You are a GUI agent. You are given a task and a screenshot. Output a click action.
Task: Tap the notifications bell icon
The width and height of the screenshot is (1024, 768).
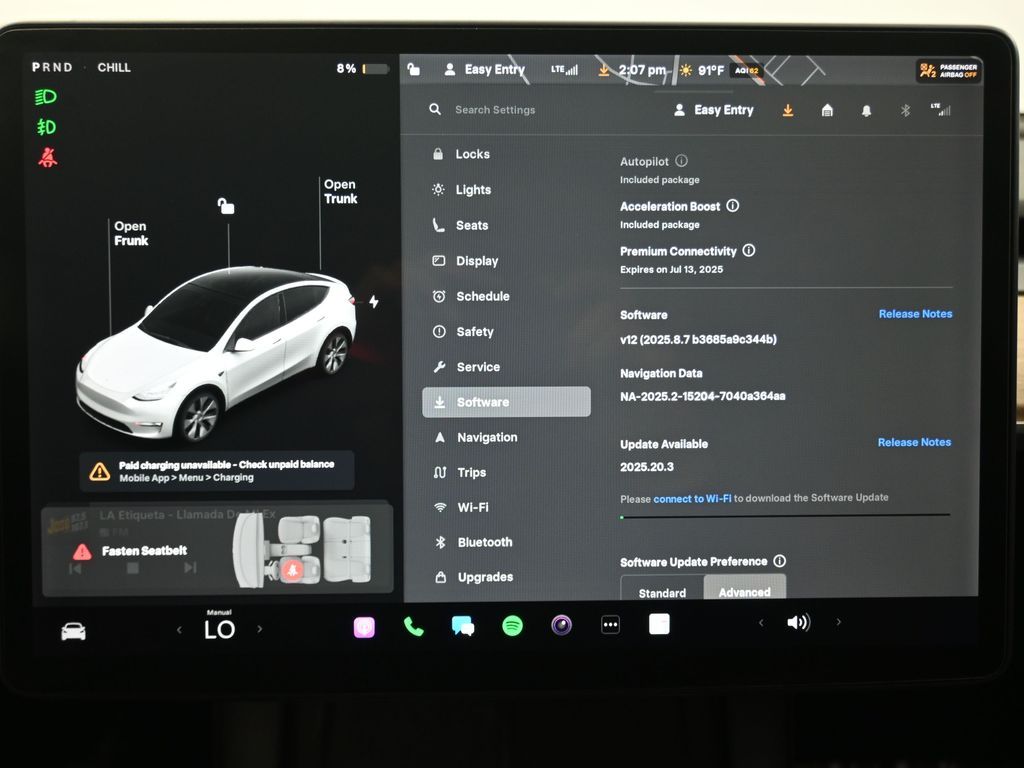[x=866, y=111]
